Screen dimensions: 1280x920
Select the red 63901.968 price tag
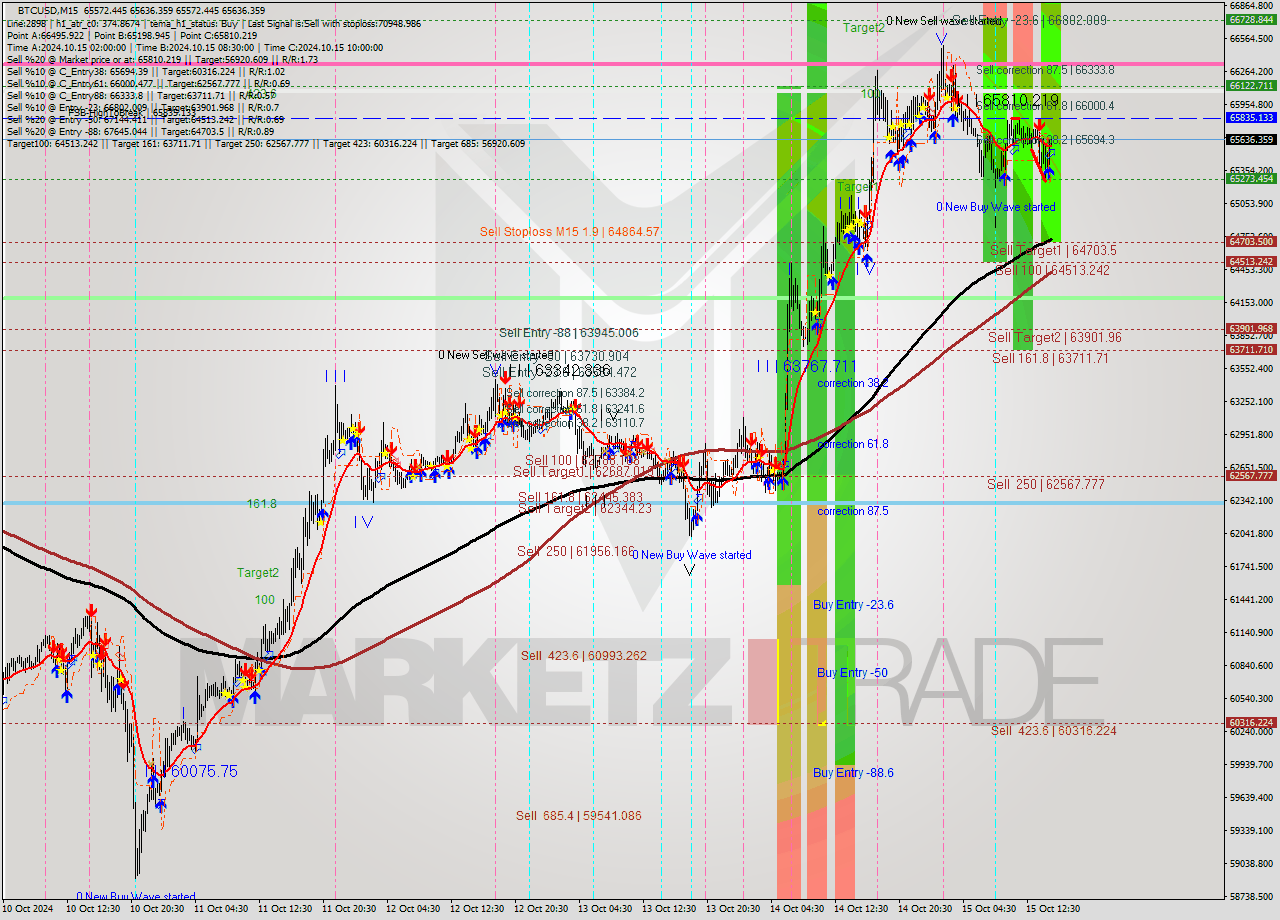click(x=1251, y=328)
